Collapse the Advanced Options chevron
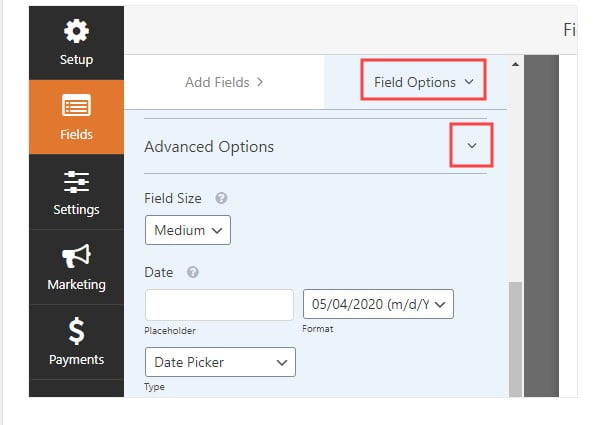 pos(472,145)
